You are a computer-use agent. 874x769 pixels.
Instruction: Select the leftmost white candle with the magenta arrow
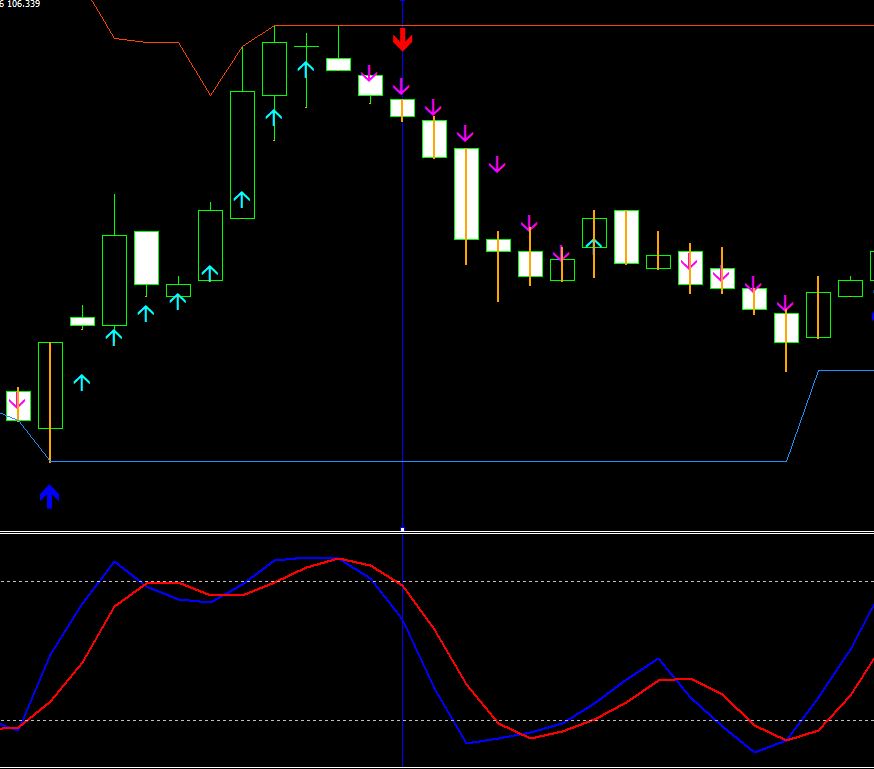18,405
